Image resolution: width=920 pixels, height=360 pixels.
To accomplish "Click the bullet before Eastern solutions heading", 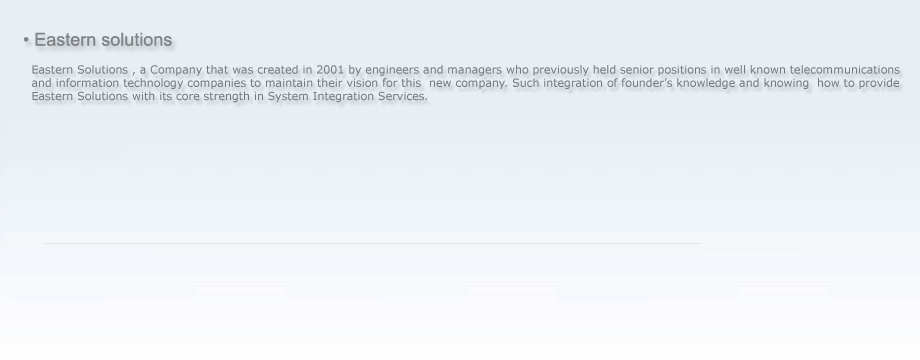I will [26, 40].
